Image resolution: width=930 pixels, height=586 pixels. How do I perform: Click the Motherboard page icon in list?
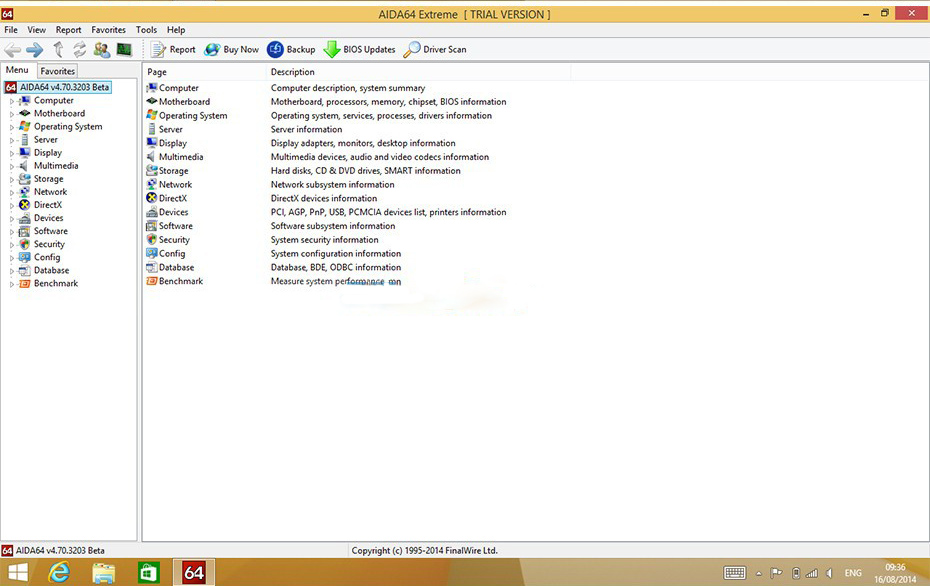(152, 101)
